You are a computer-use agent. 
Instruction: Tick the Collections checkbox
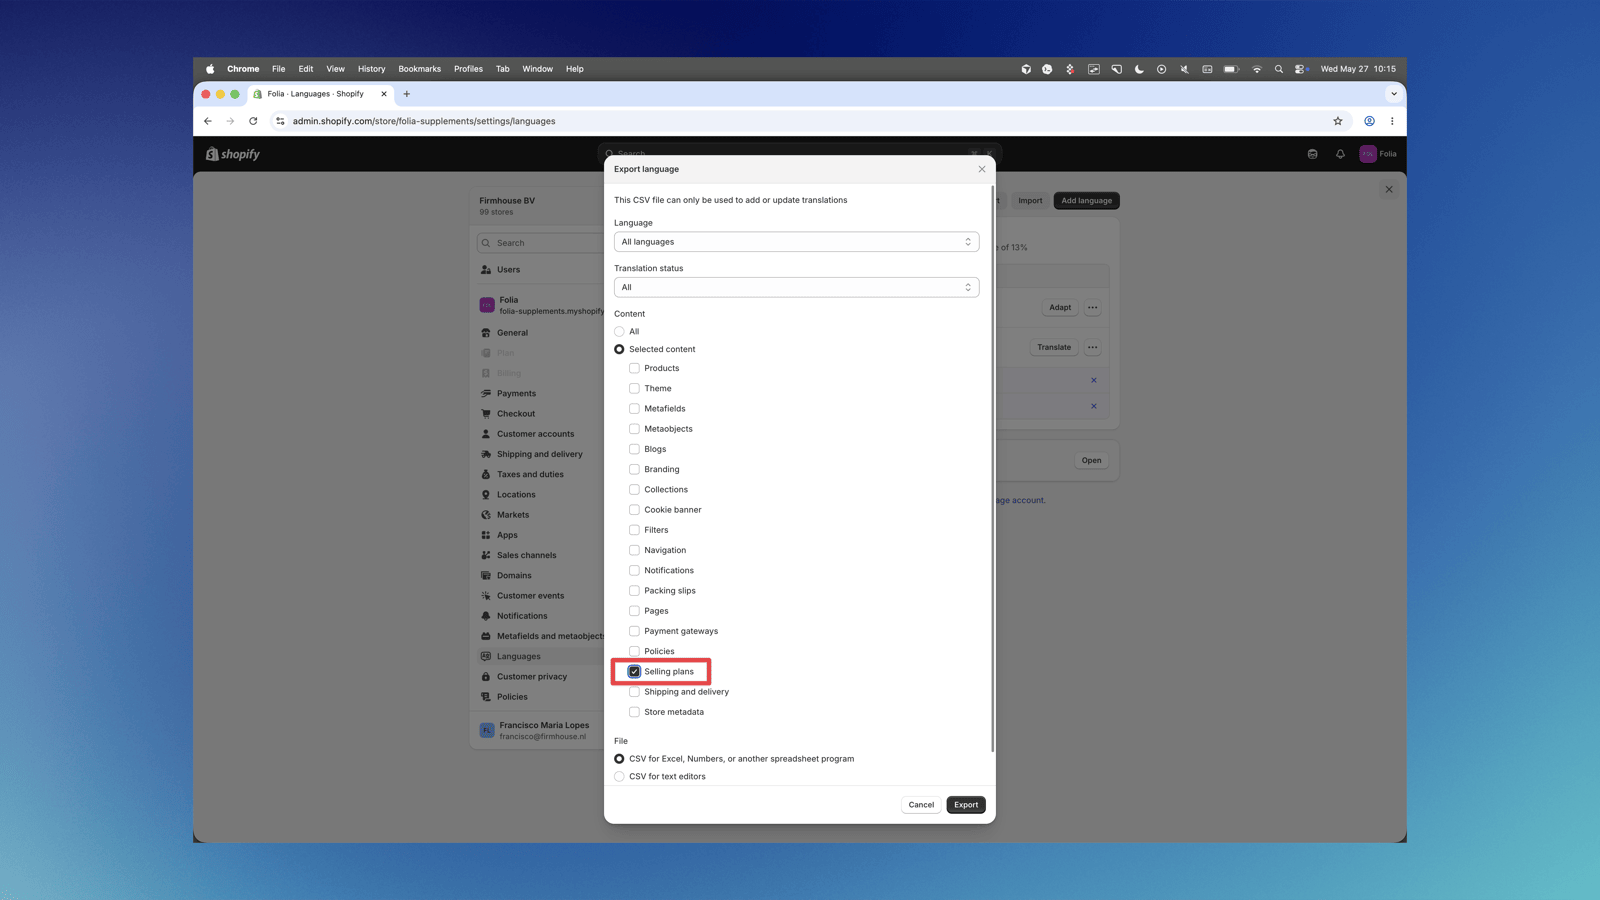tap(634, 489)
